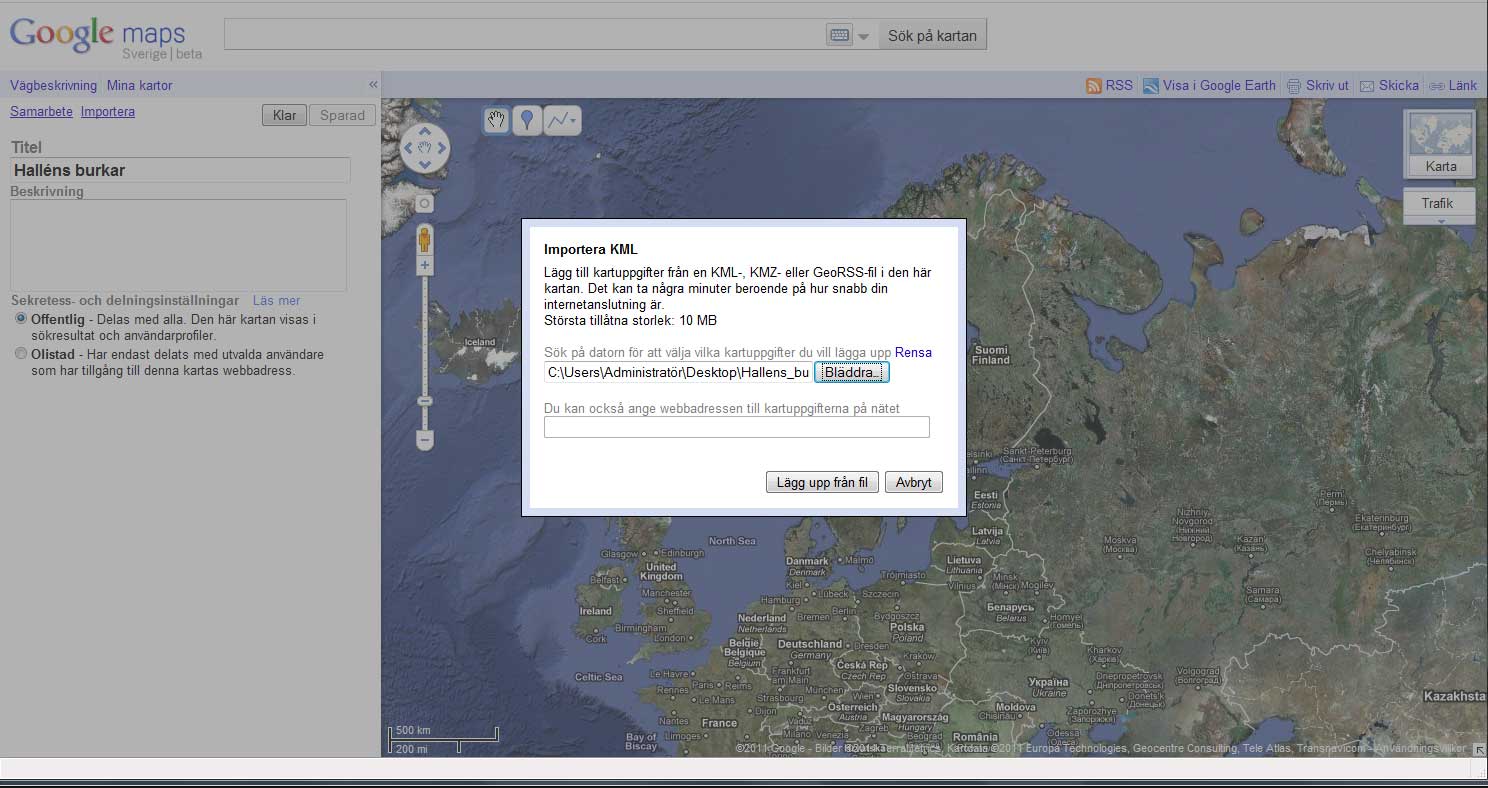The height and width of the screenshot is (788, 1488).
Task: Select the draw line tool
Action: pyautogui.click(x=561, y=121)
